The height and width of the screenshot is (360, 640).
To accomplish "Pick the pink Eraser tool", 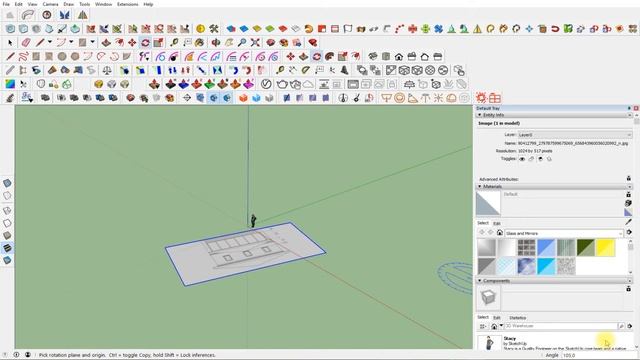I will point(26,42).
